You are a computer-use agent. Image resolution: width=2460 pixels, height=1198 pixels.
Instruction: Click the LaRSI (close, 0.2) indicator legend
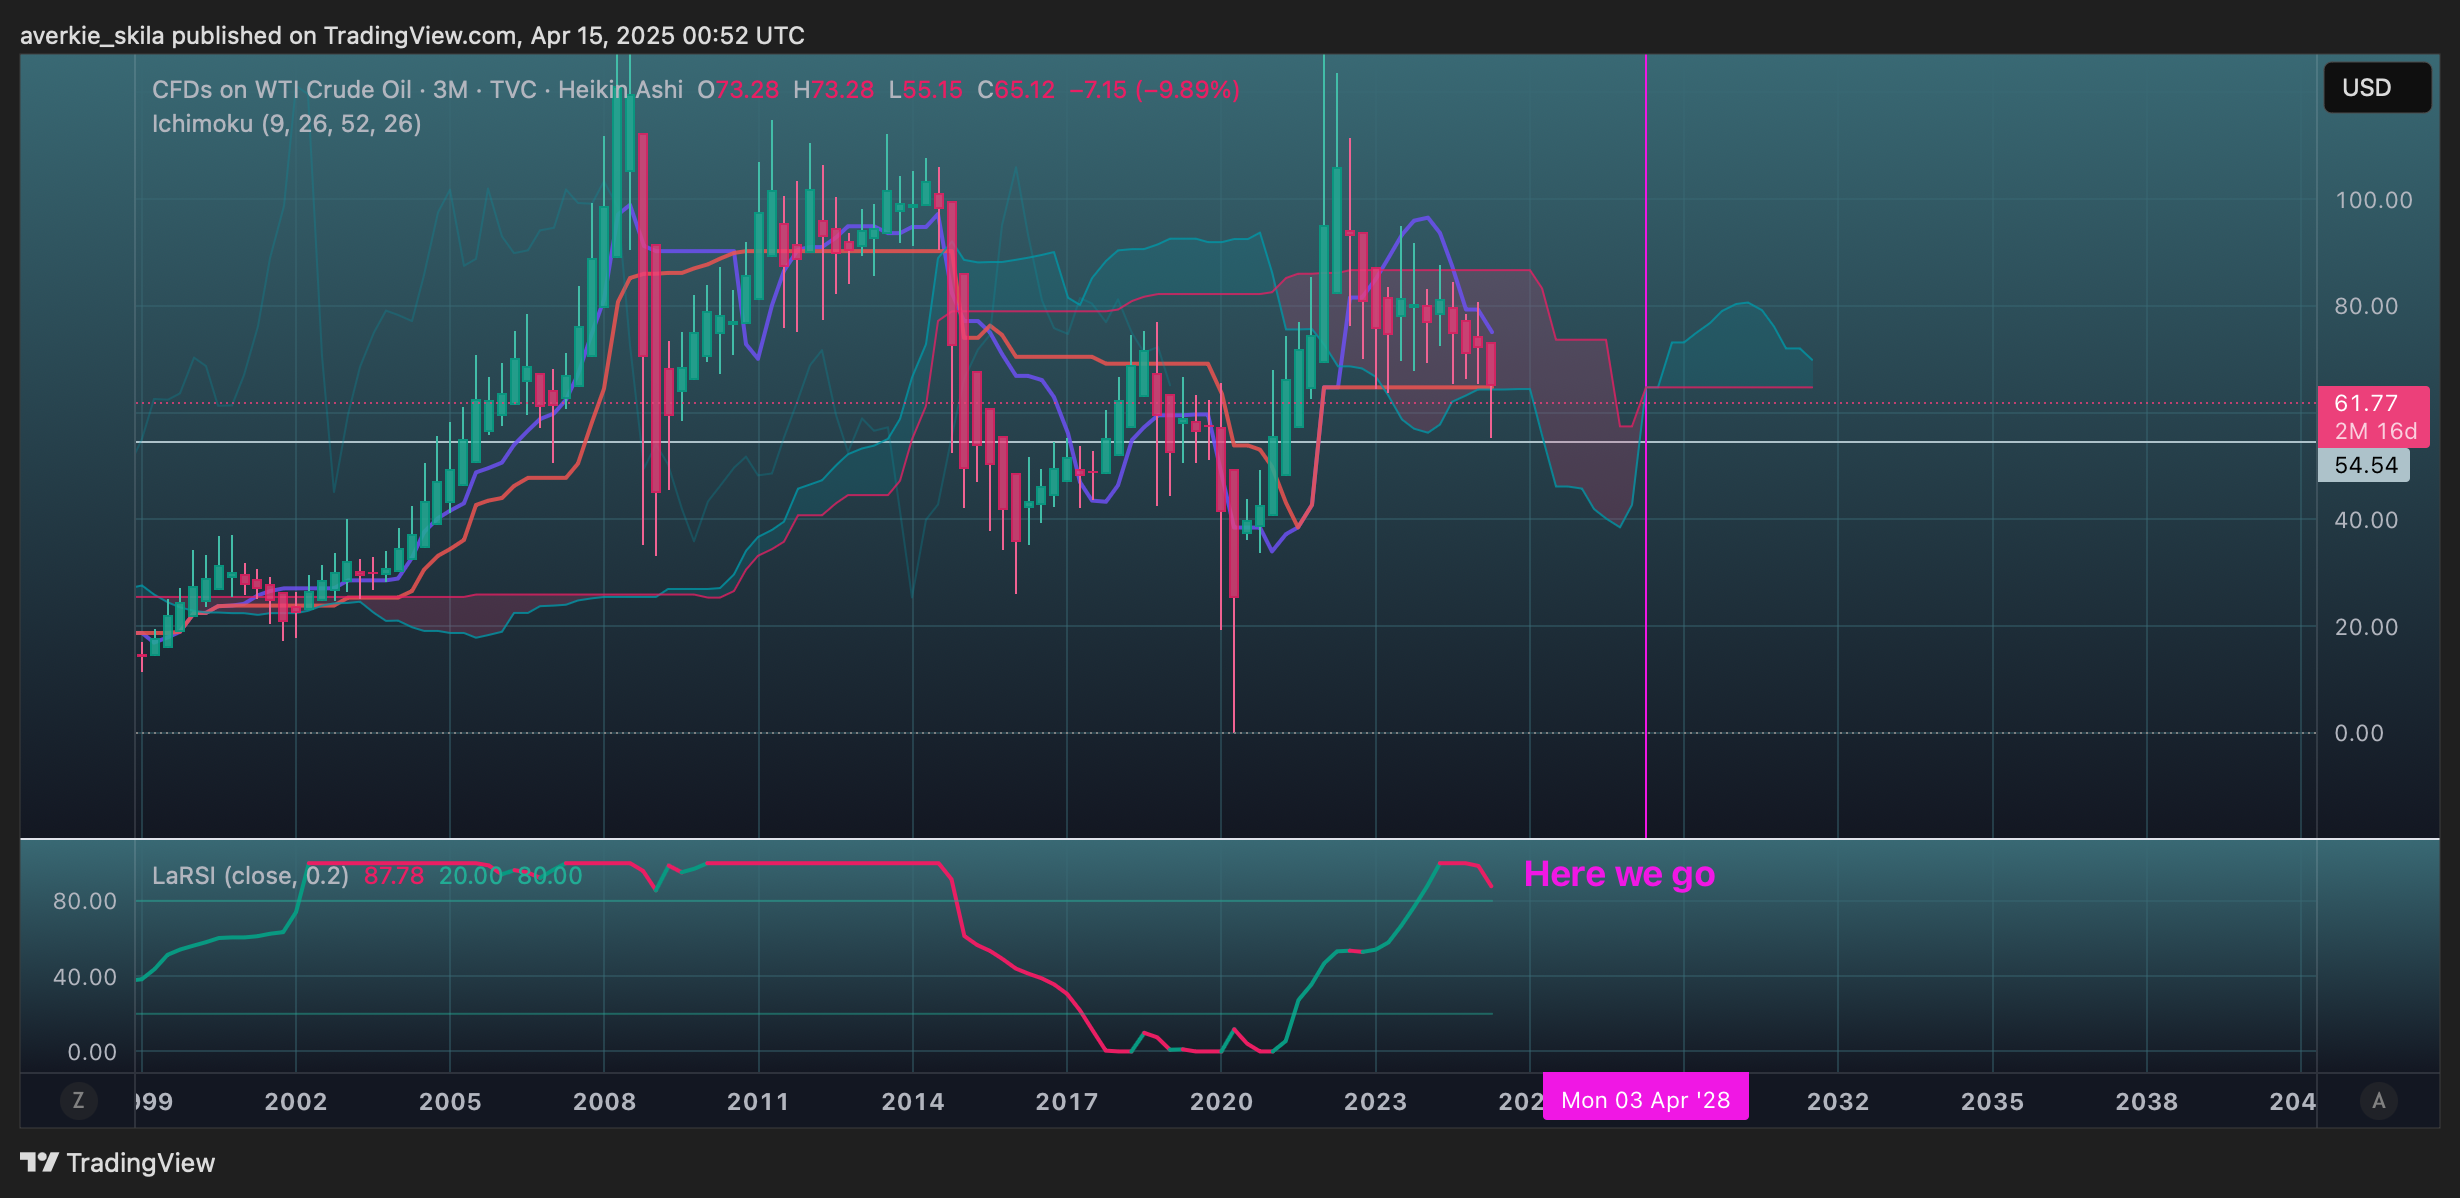(250, 876)
